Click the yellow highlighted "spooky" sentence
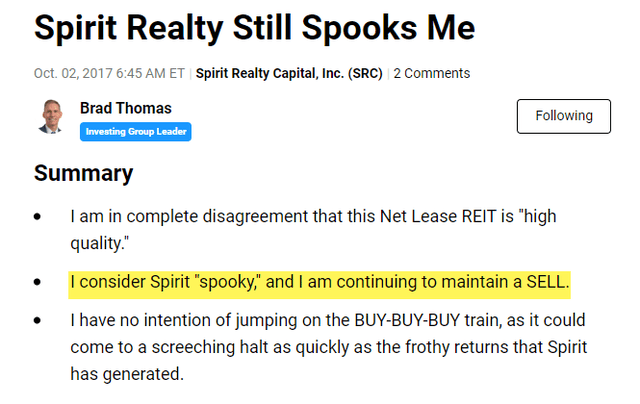 [319, 283]
